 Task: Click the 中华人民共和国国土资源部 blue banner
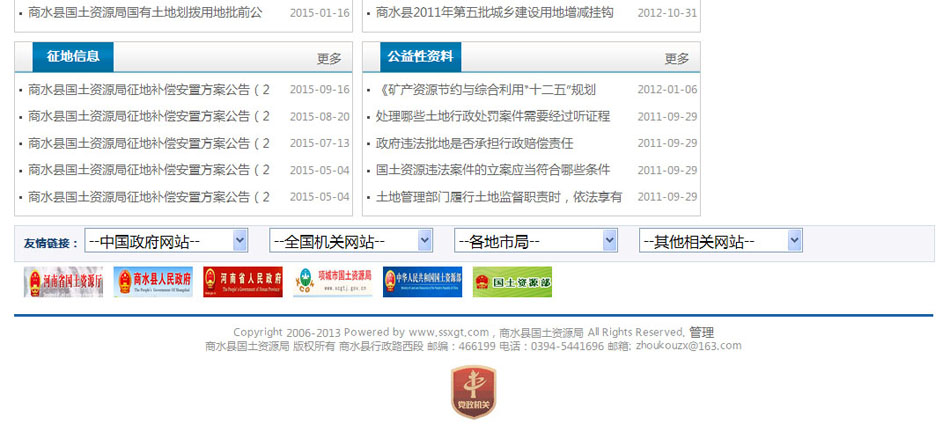422,282
